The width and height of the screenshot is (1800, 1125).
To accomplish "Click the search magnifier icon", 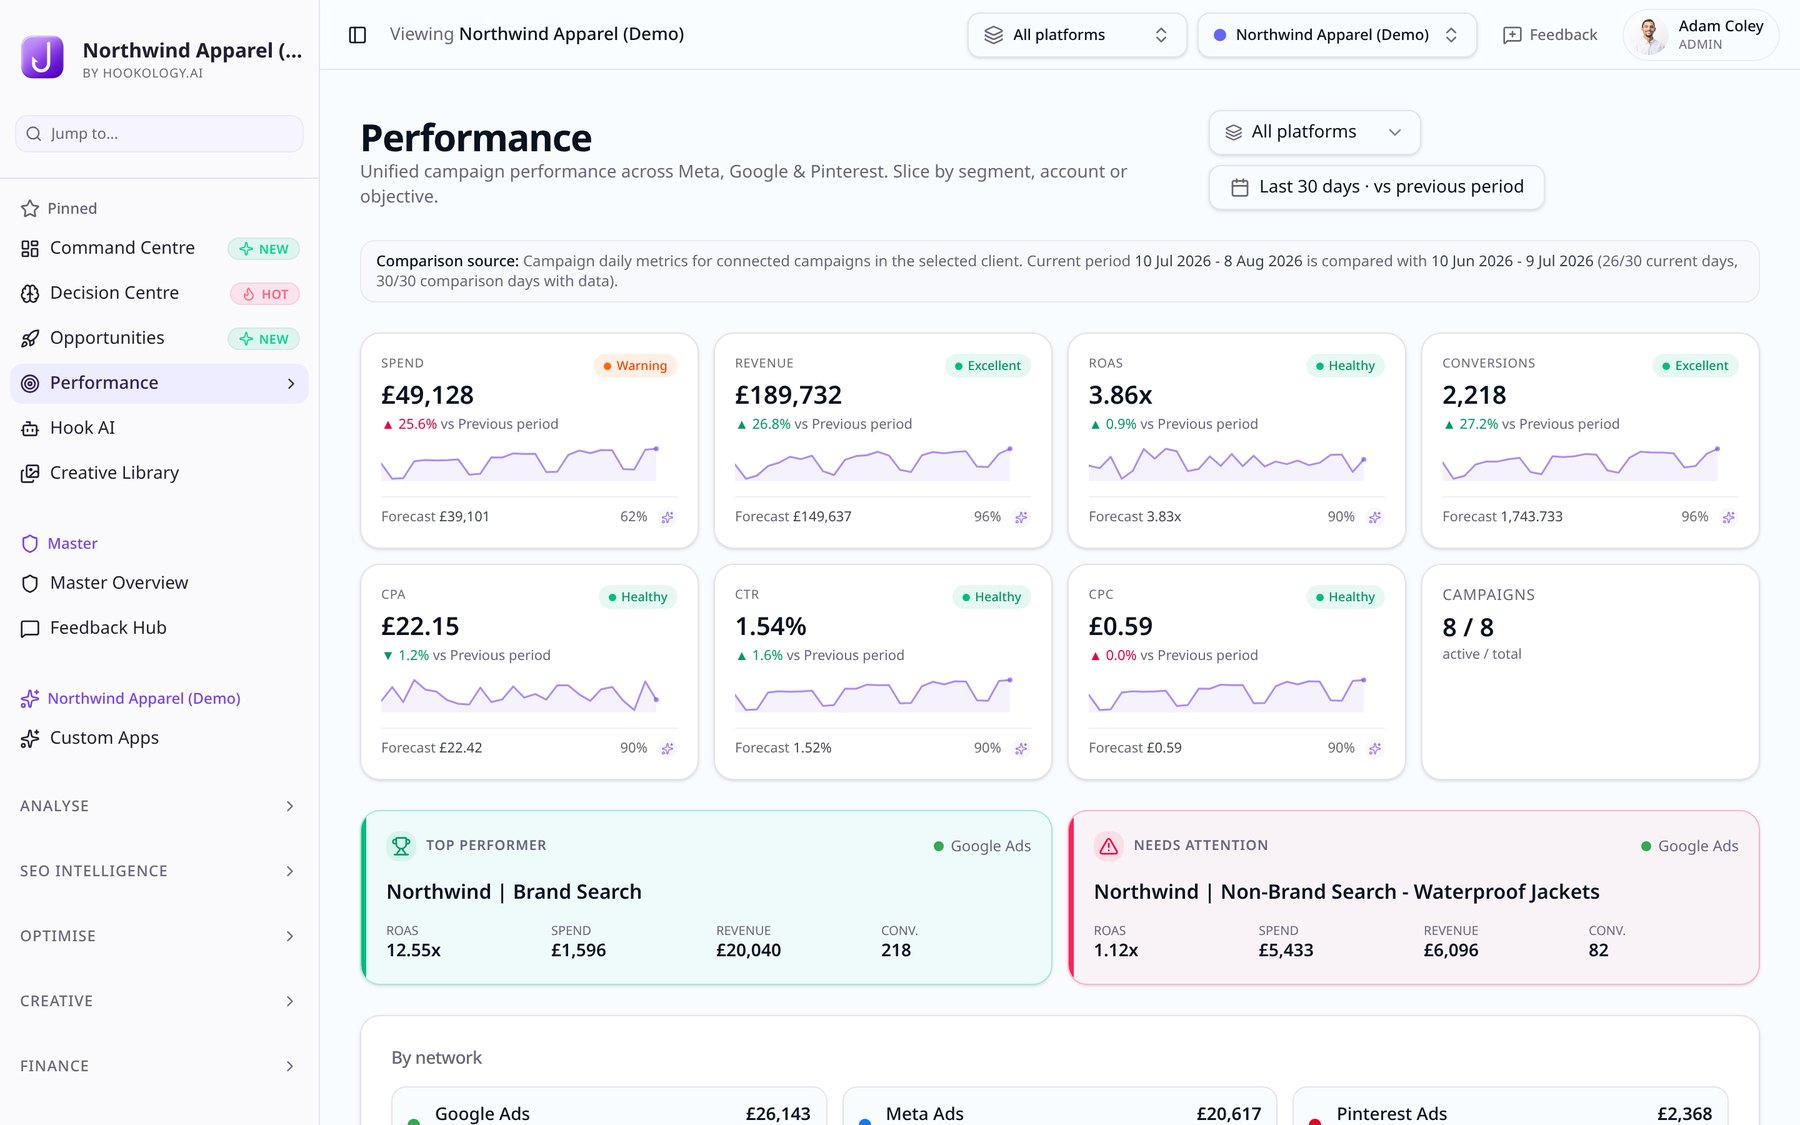I will 34,134.
